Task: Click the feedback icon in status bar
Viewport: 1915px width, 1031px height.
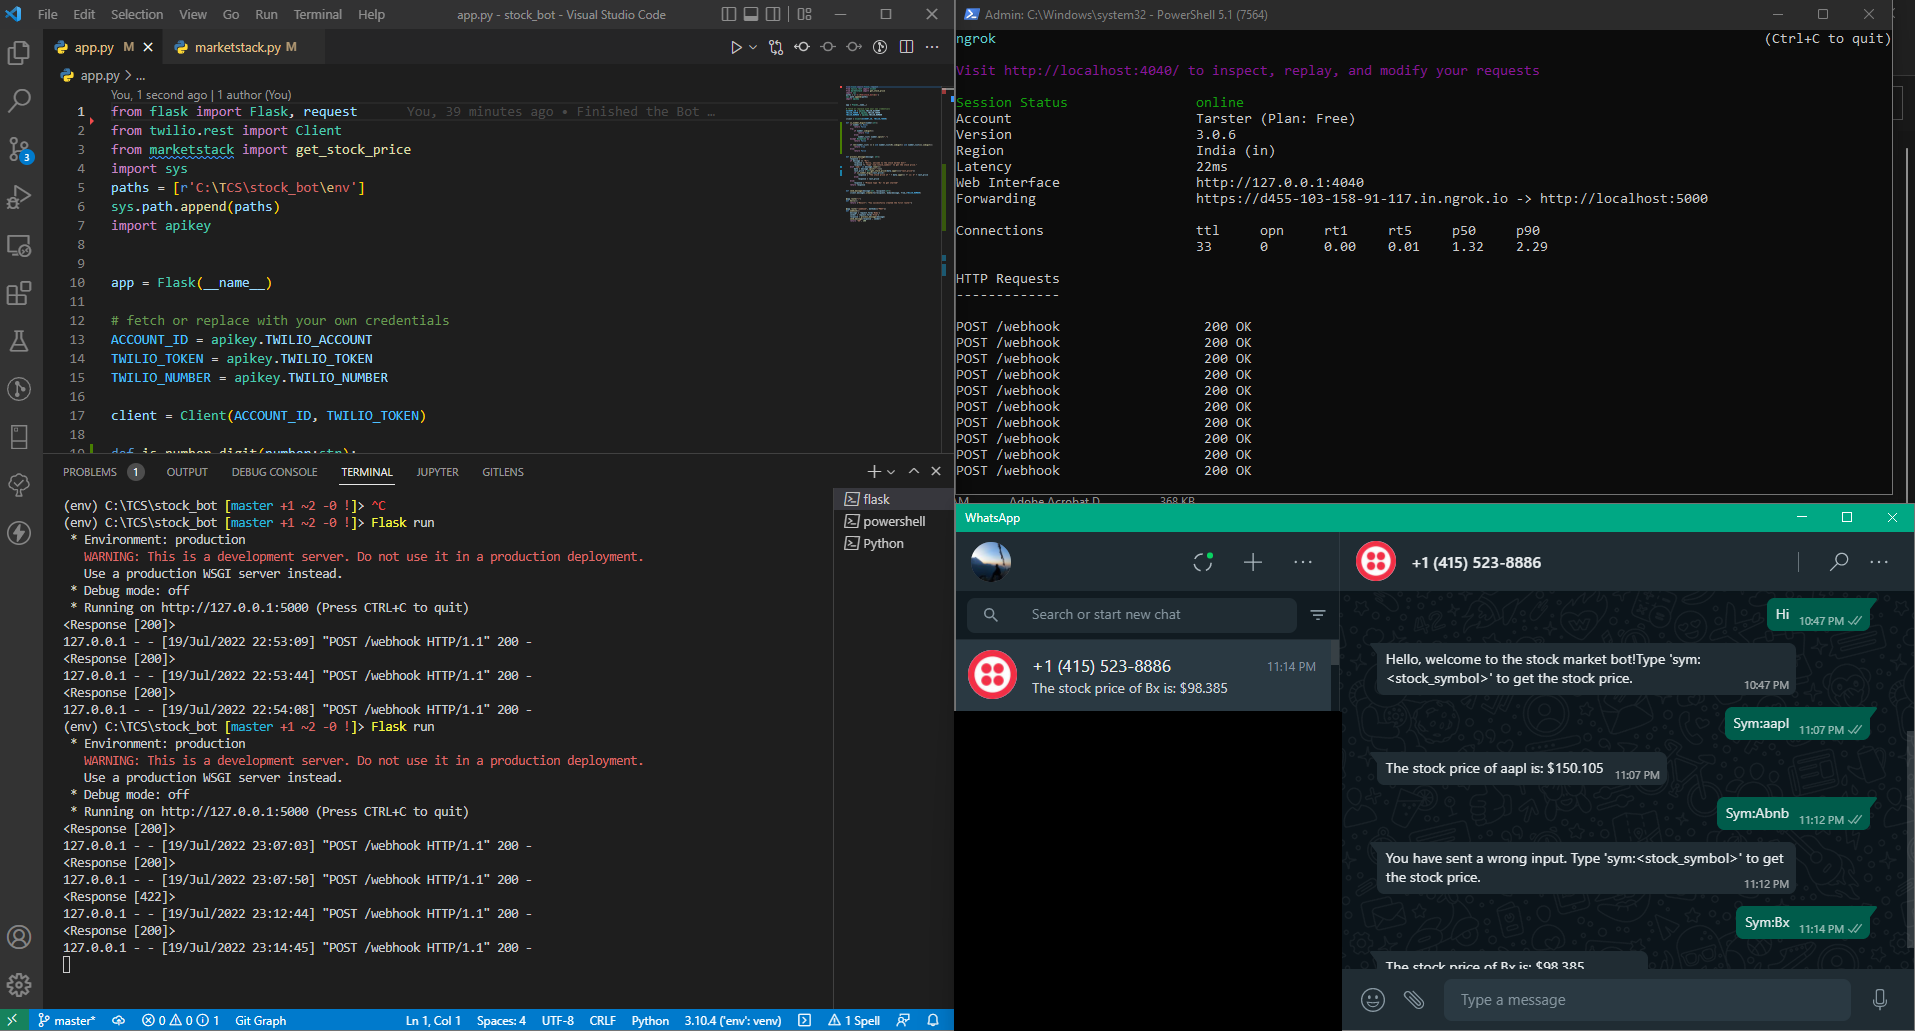Action: tap(903, 1020)
